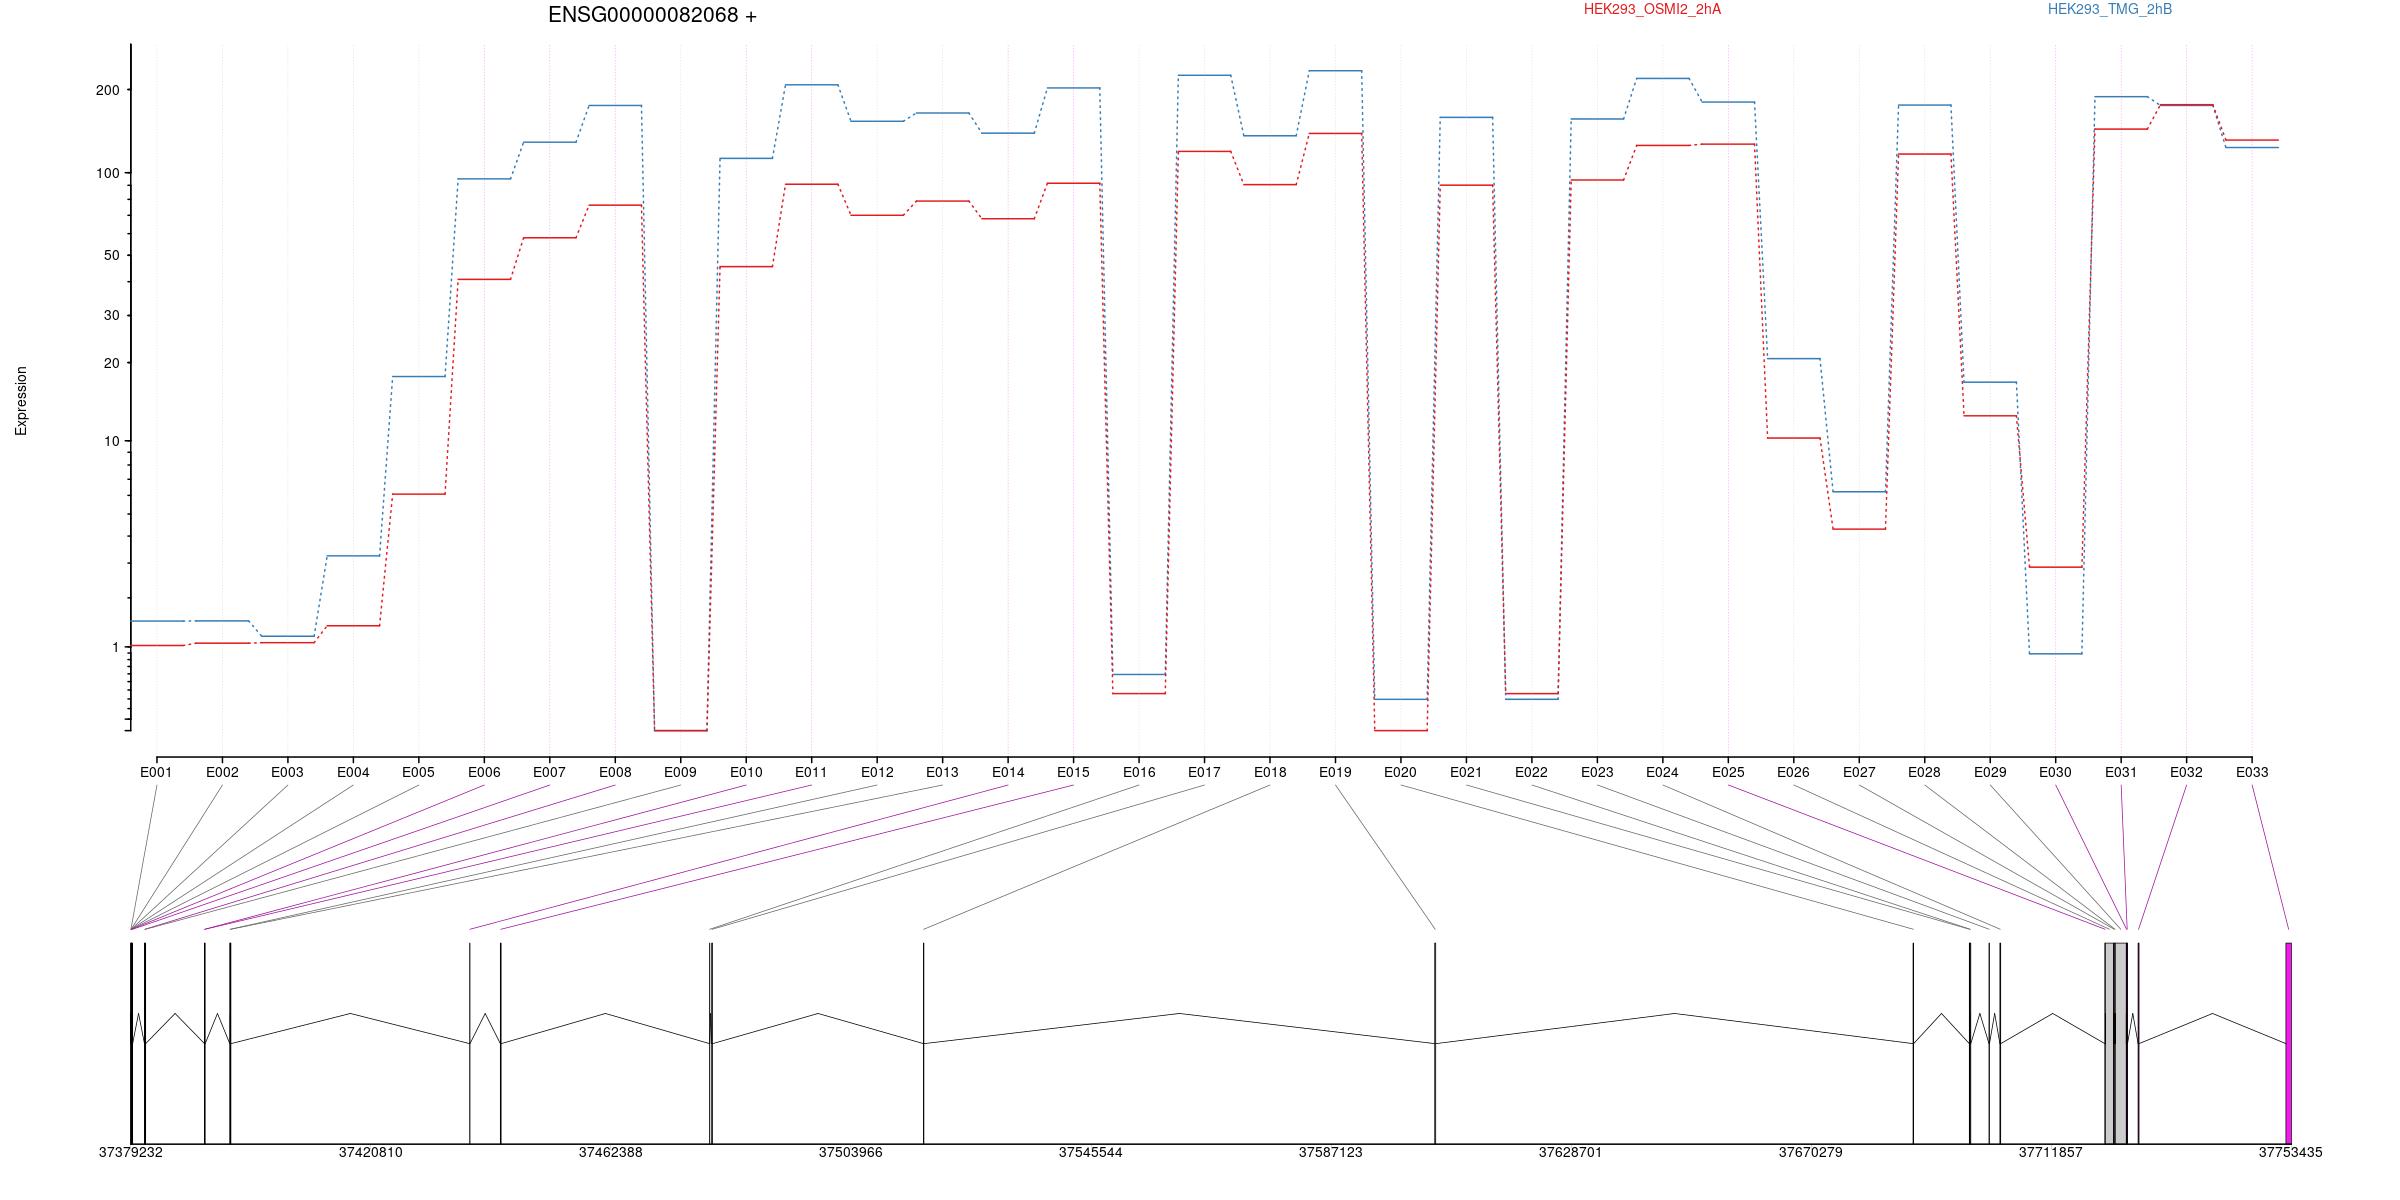
Task: Click the exon label E012
Action: (877, 772)
